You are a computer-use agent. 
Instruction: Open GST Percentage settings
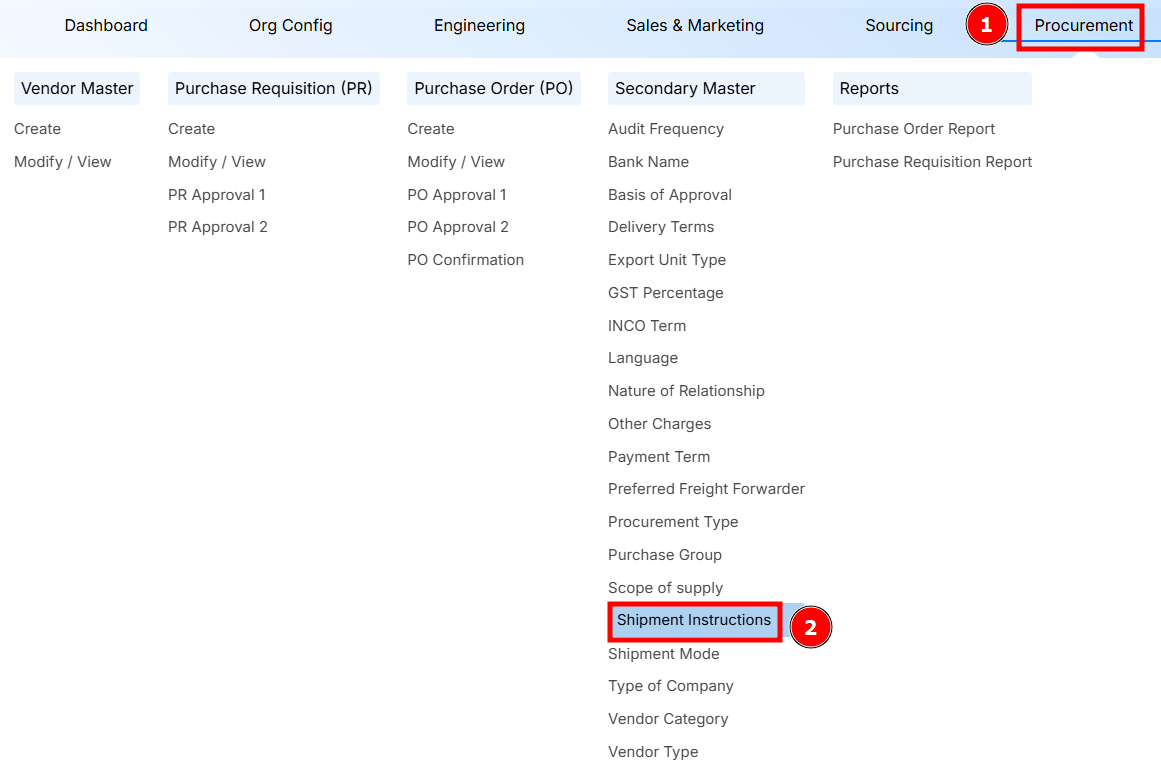point(665,292)
